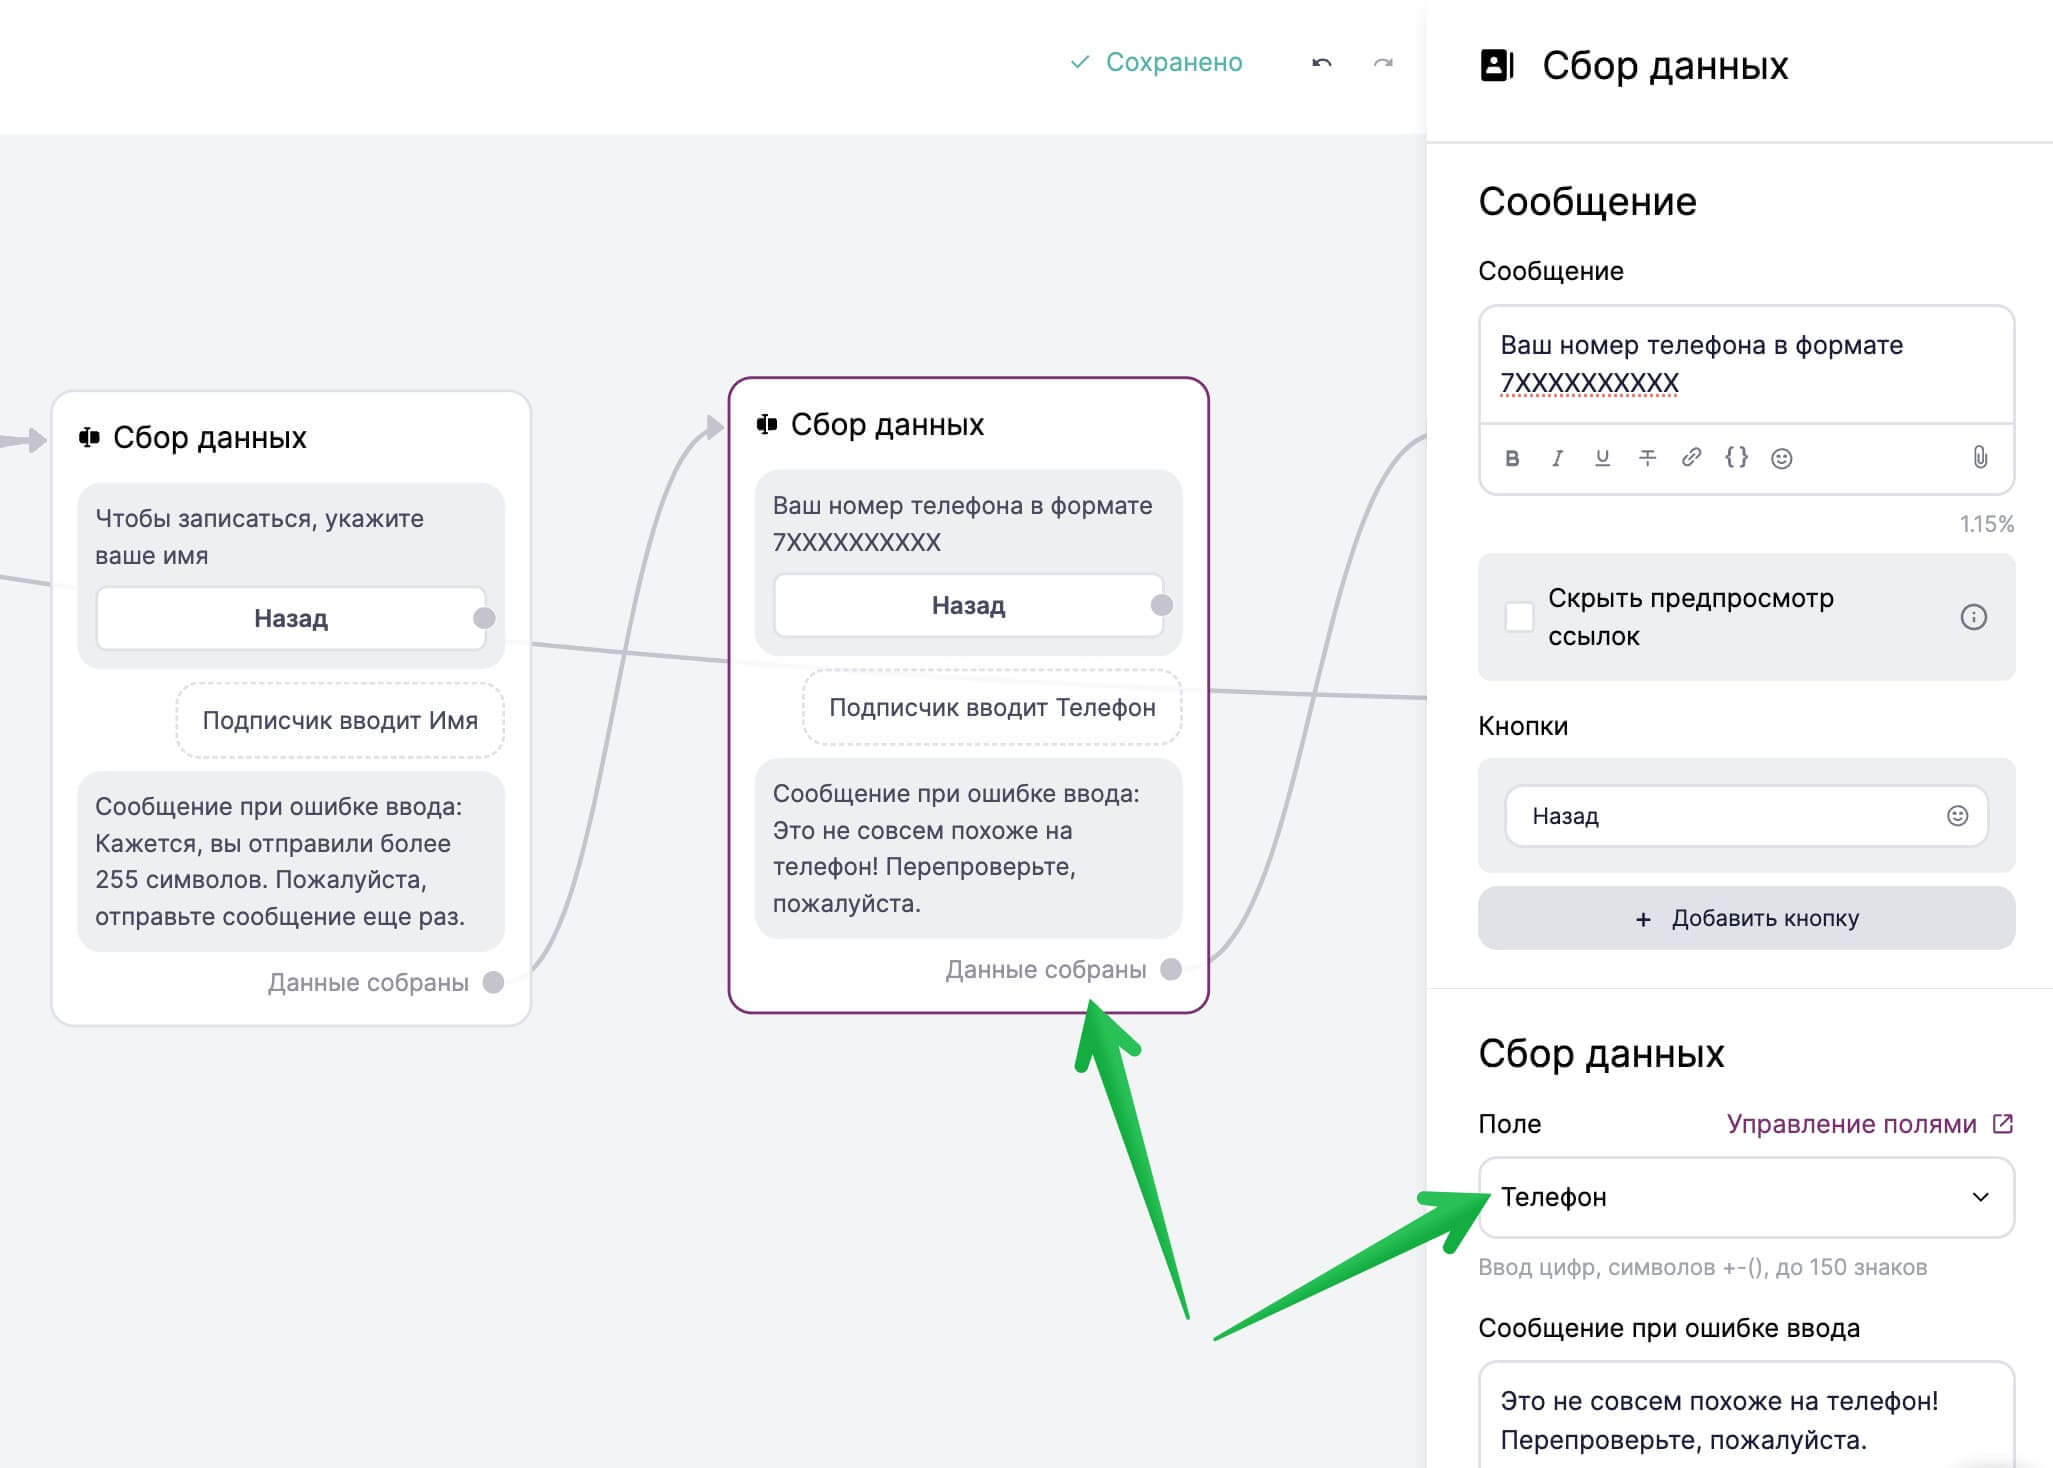Click the Добавить кнопку button

[x=1746, y=918]
